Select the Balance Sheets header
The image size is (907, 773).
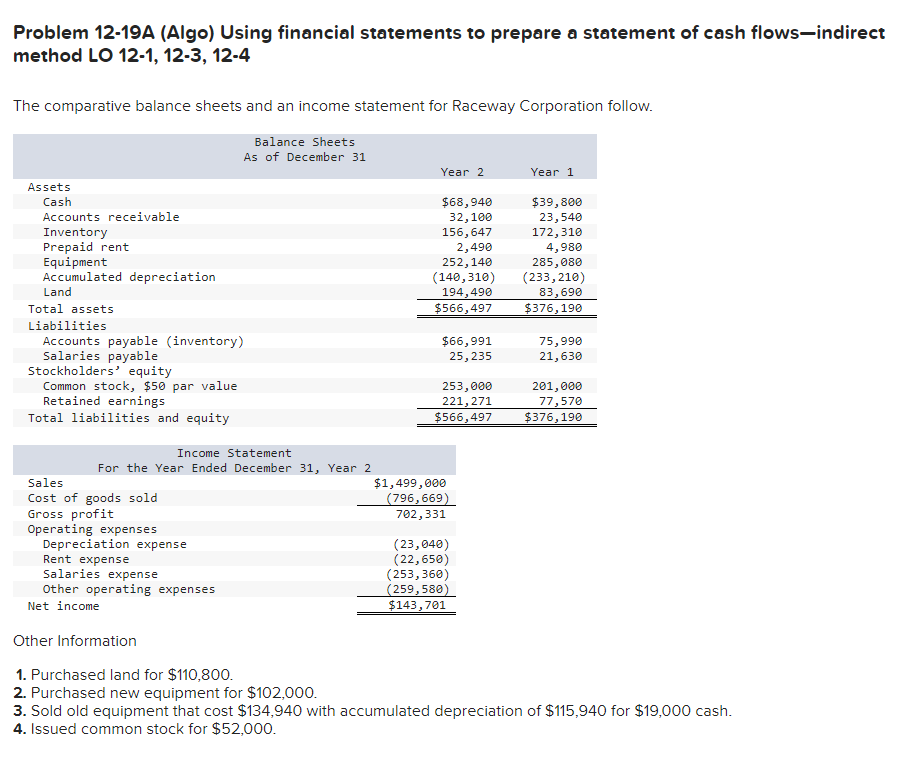304,141
